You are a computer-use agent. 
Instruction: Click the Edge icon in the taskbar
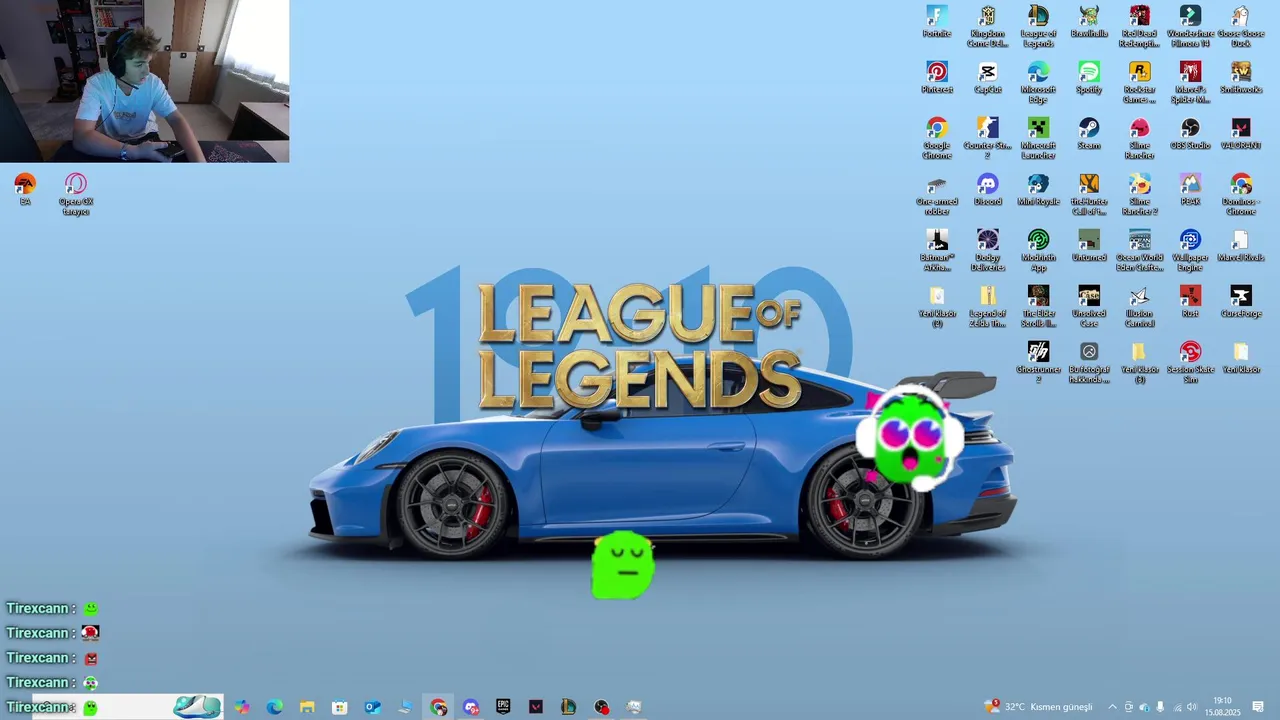click(x=275, y=707)
